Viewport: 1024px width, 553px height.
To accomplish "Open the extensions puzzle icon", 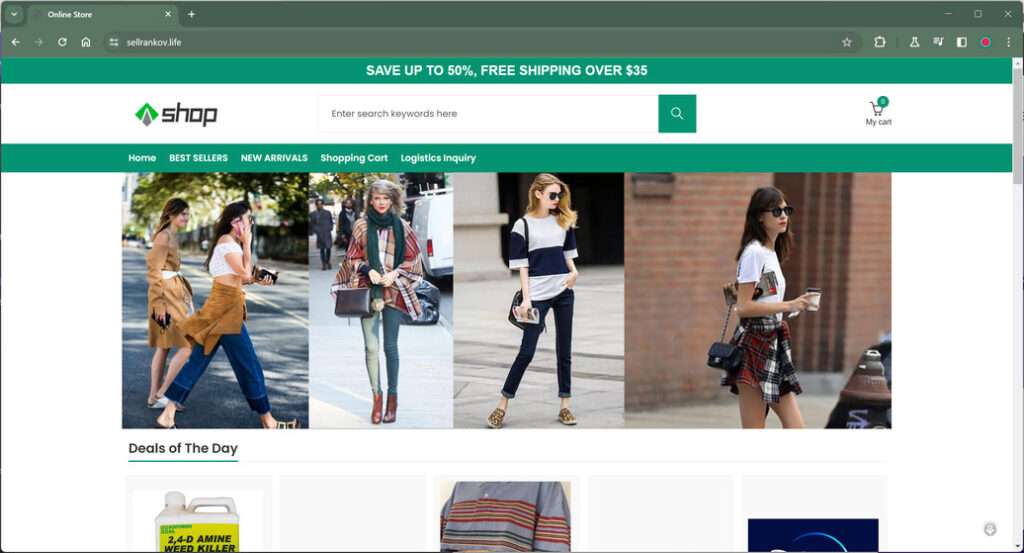I will pos(880,42).
